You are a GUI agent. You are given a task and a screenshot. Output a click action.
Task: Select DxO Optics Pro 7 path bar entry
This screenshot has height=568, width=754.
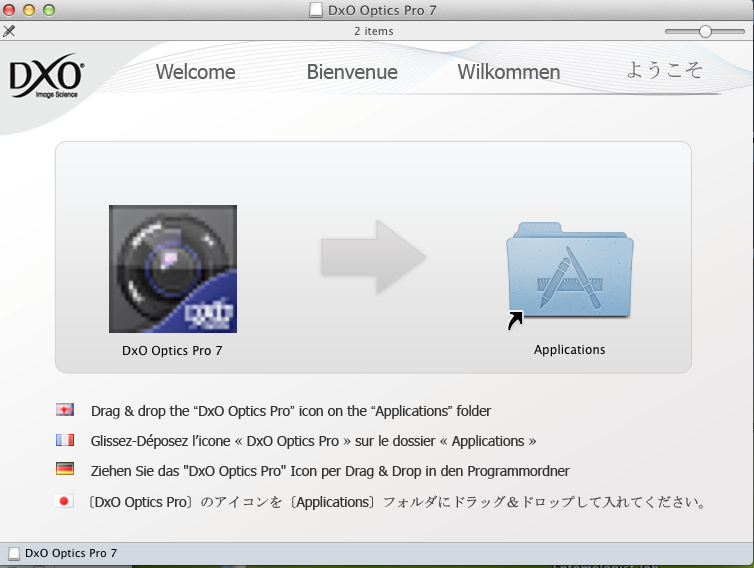pos(63,553)
